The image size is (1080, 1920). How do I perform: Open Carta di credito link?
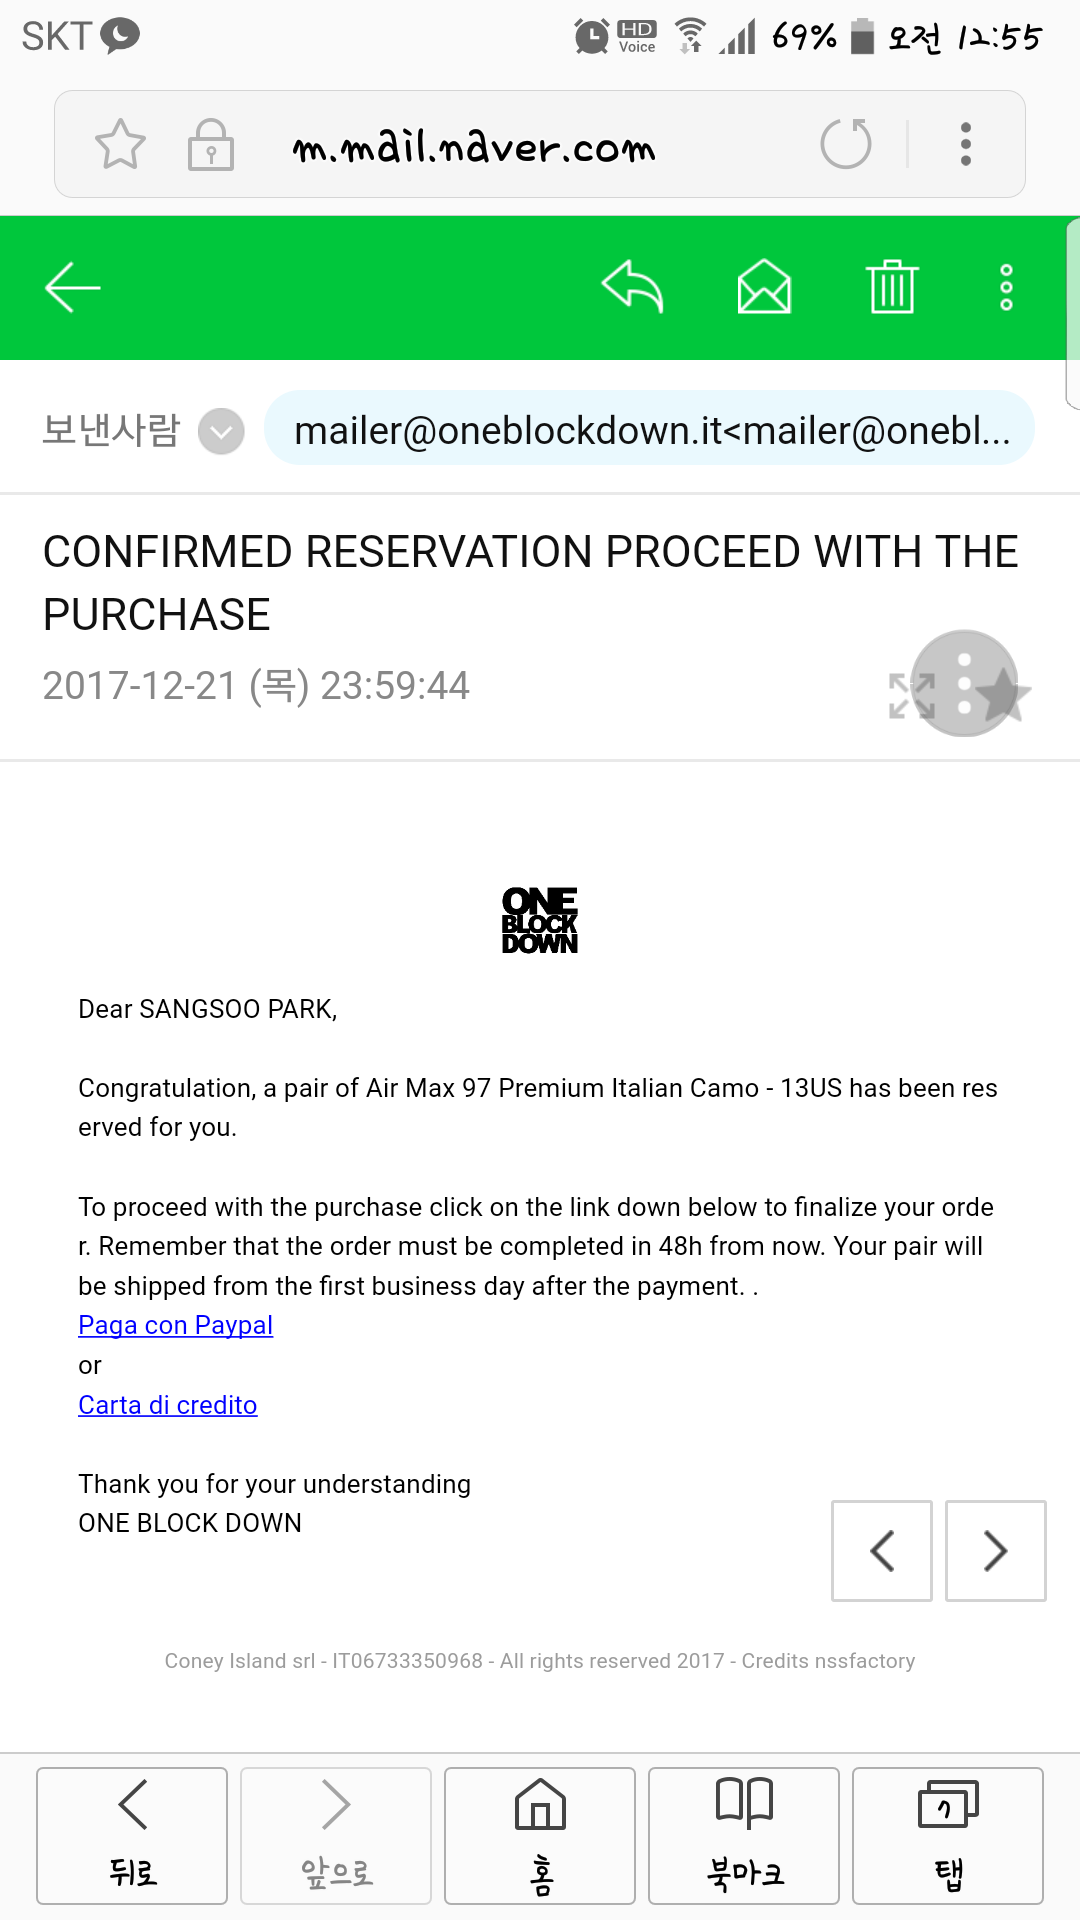[x=168, y=1405]
